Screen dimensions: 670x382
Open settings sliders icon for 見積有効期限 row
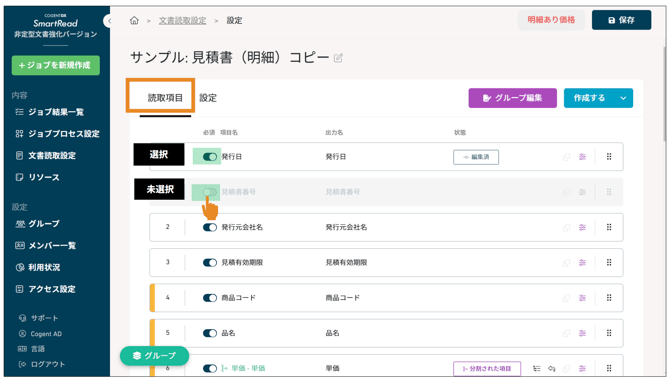point(582,262)
